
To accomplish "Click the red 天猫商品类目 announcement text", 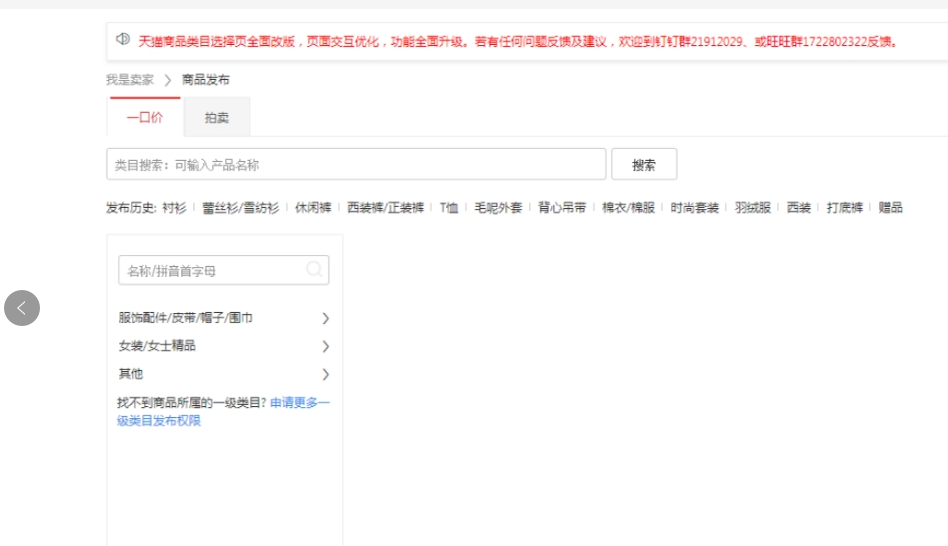I will 519,42.
